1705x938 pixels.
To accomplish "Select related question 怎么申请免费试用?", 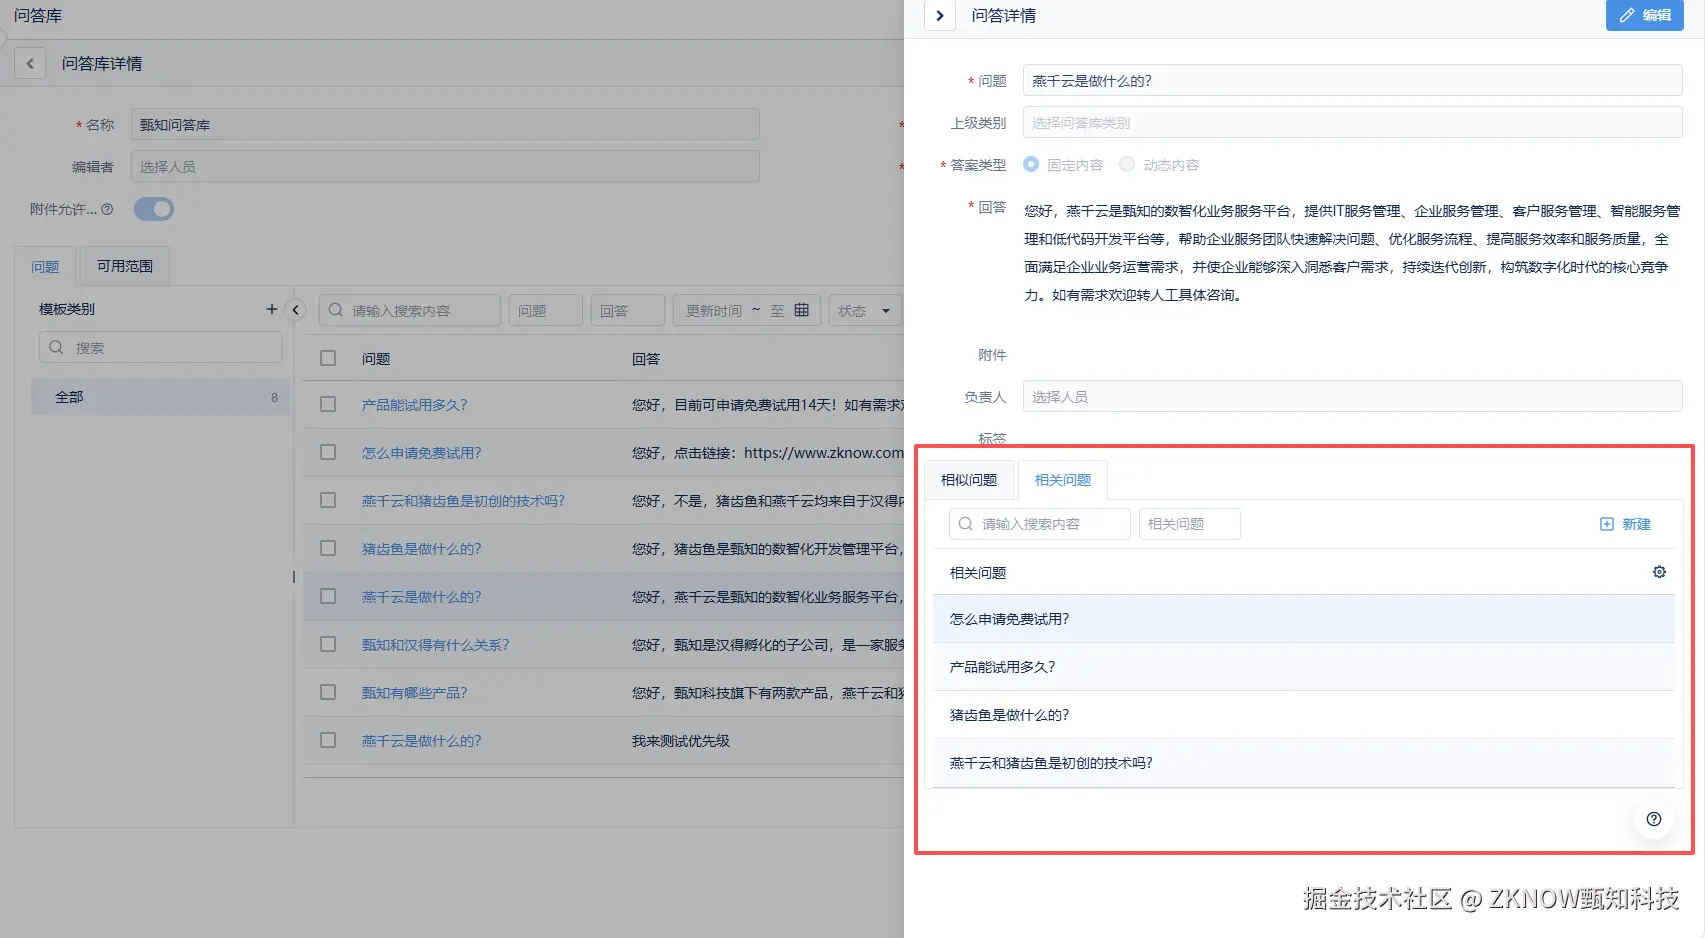I will point(1304,619).
